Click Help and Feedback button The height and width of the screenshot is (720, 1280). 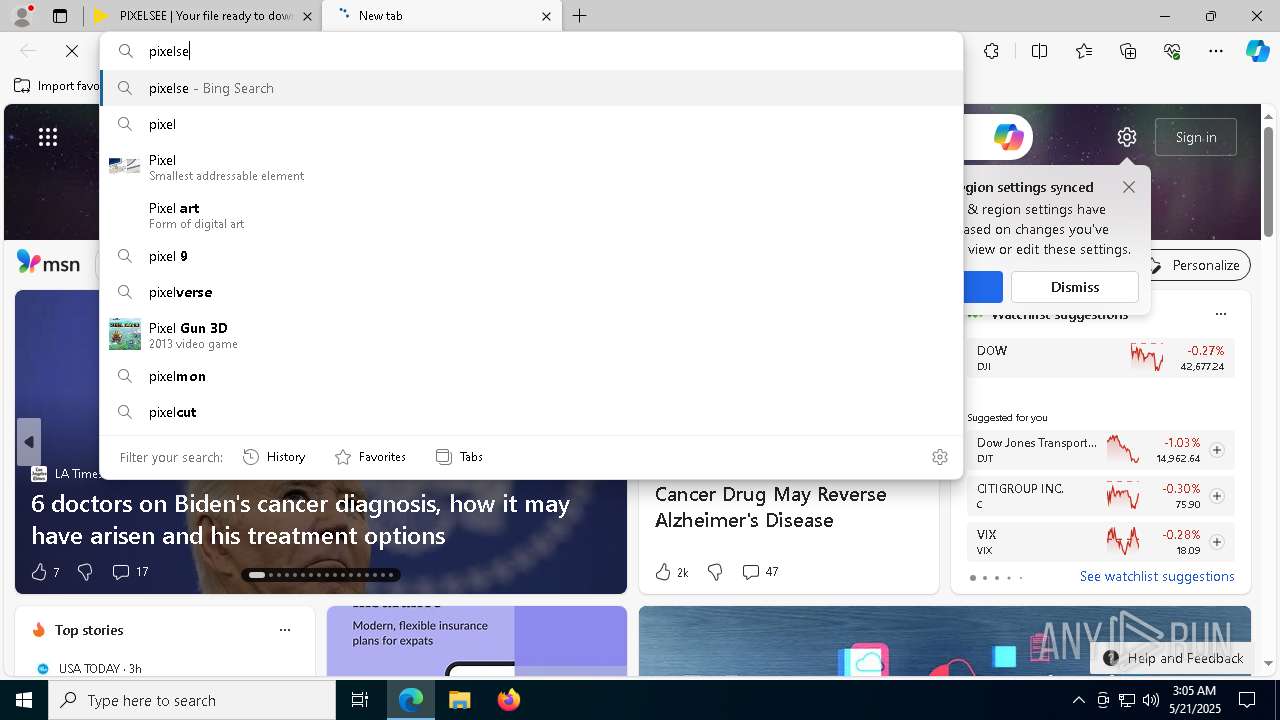pos(1172,658)
